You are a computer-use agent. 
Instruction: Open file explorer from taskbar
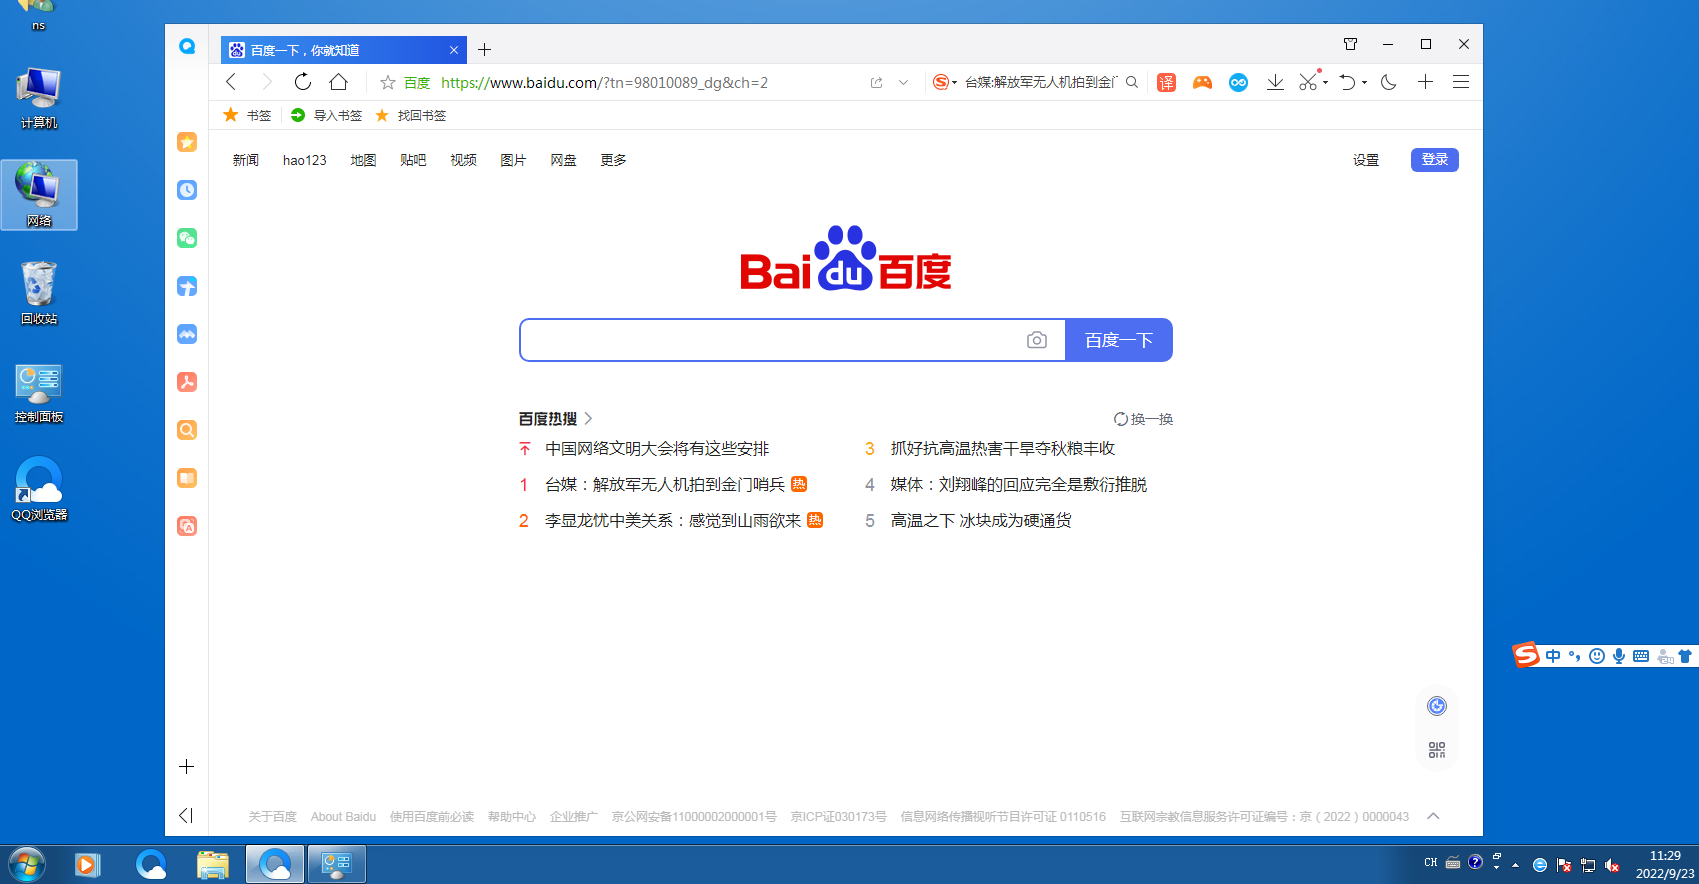point(213,864)
